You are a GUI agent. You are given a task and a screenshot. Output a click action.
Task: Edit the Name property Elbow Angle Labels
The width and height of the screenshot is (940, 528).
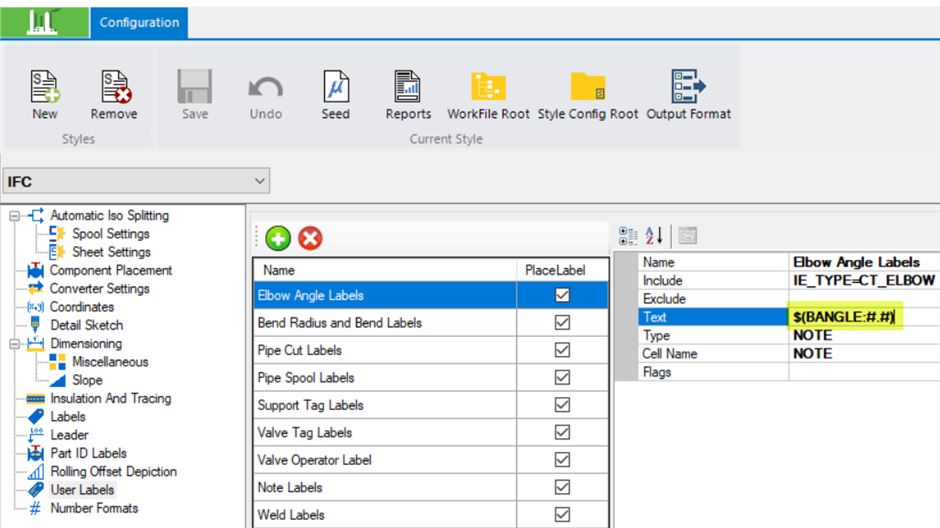coord(864,262)
